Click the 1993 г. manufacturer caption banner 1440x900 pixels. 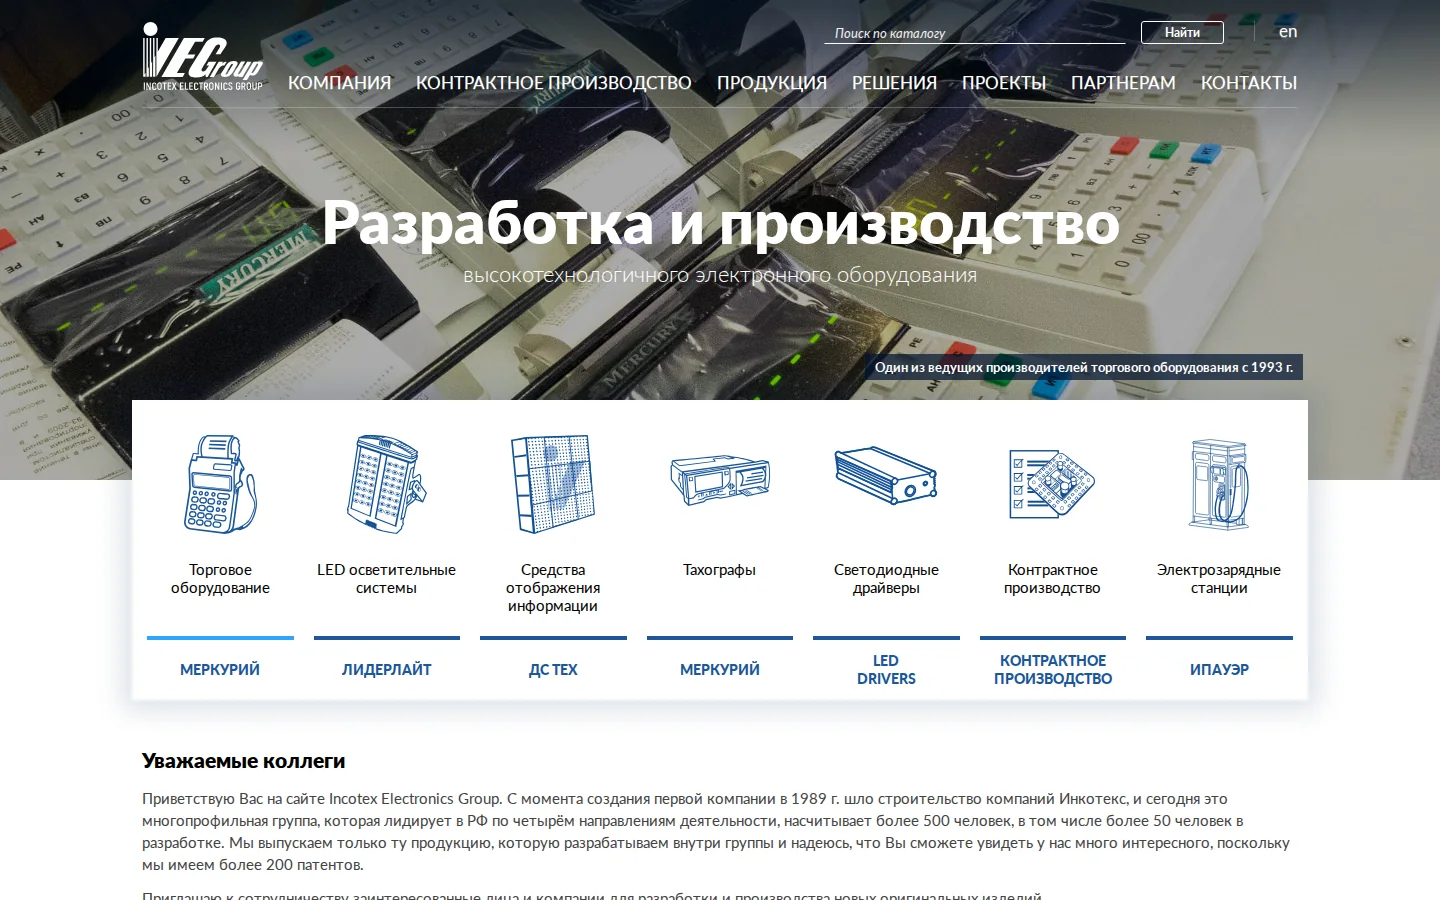click(x=1084, y=367)
